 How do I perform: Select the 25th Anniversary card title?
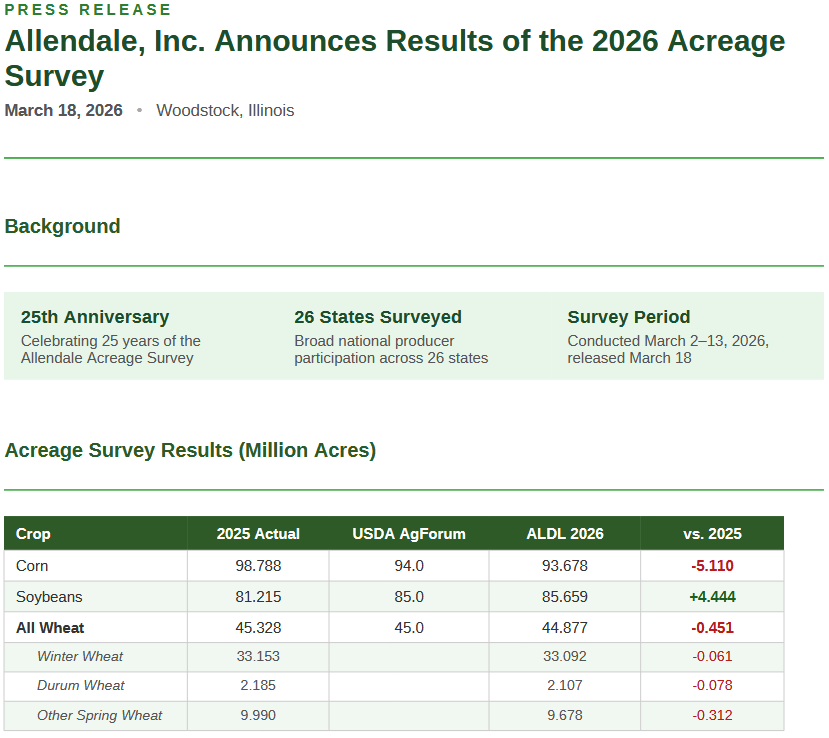[95, 317]
